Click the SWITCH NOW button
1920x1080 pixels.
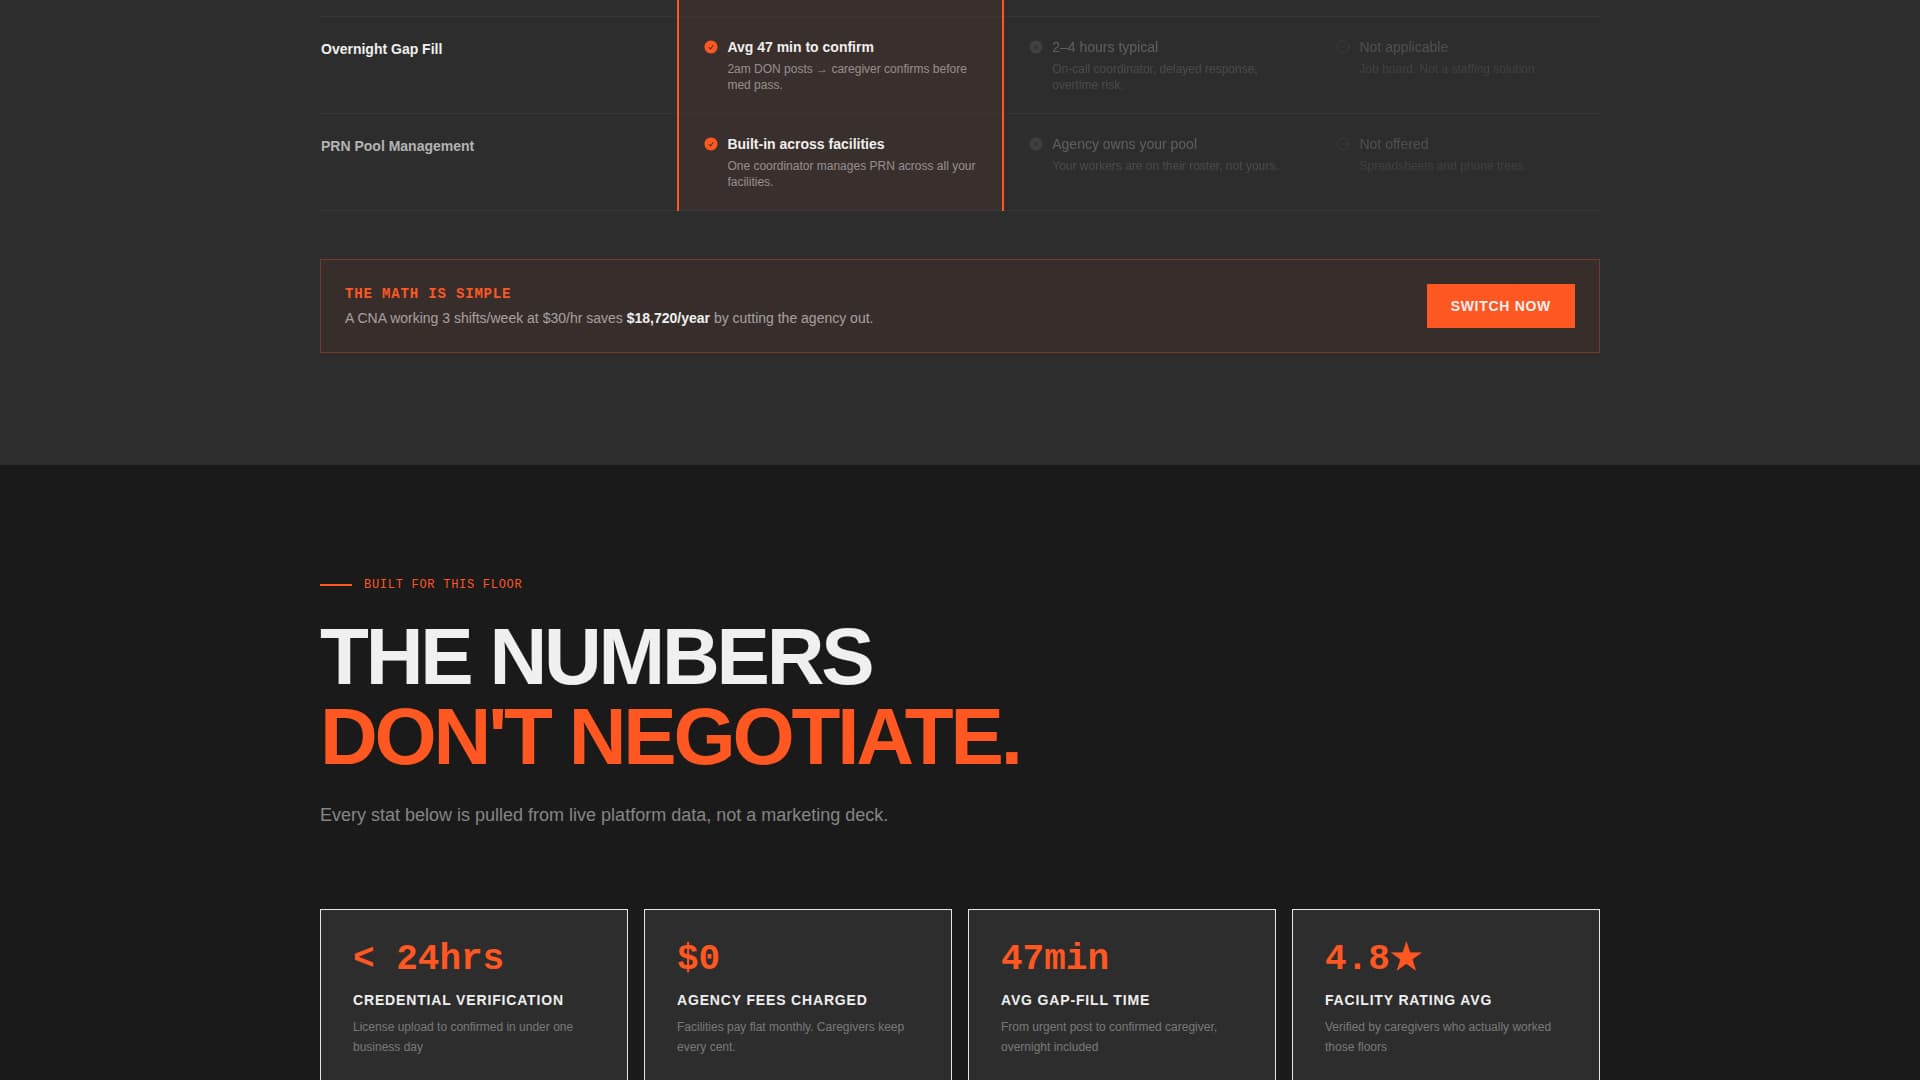(1500, 306)
